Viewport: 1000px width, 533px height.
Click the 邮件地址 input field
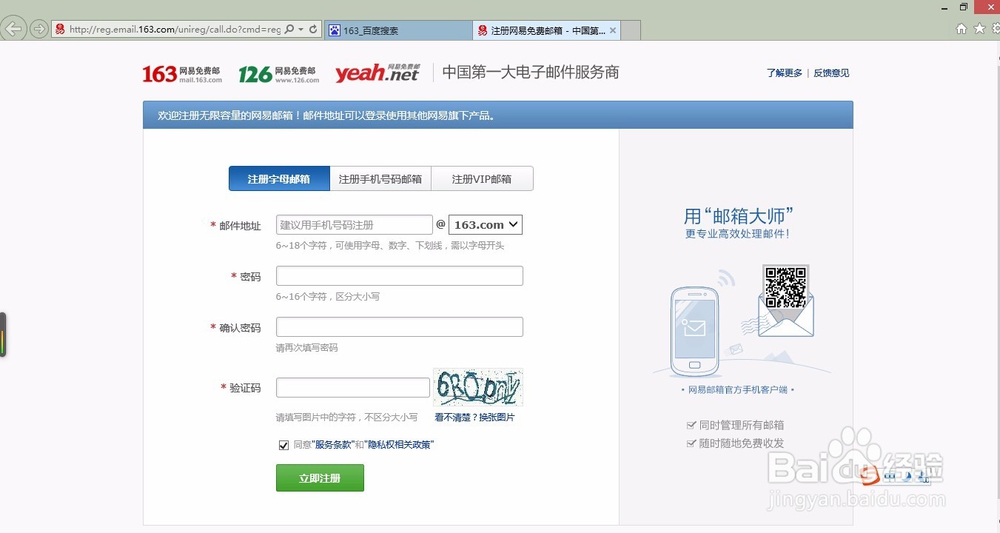pos(354,224)
